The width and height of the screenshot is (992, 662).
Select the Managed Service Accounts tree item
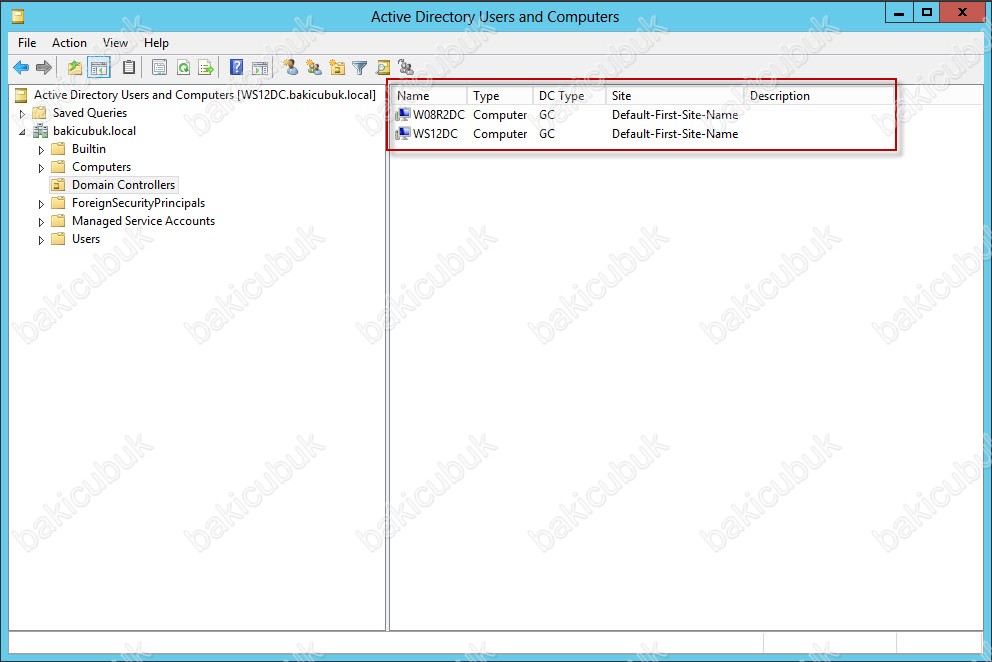(x=143, y=221)
